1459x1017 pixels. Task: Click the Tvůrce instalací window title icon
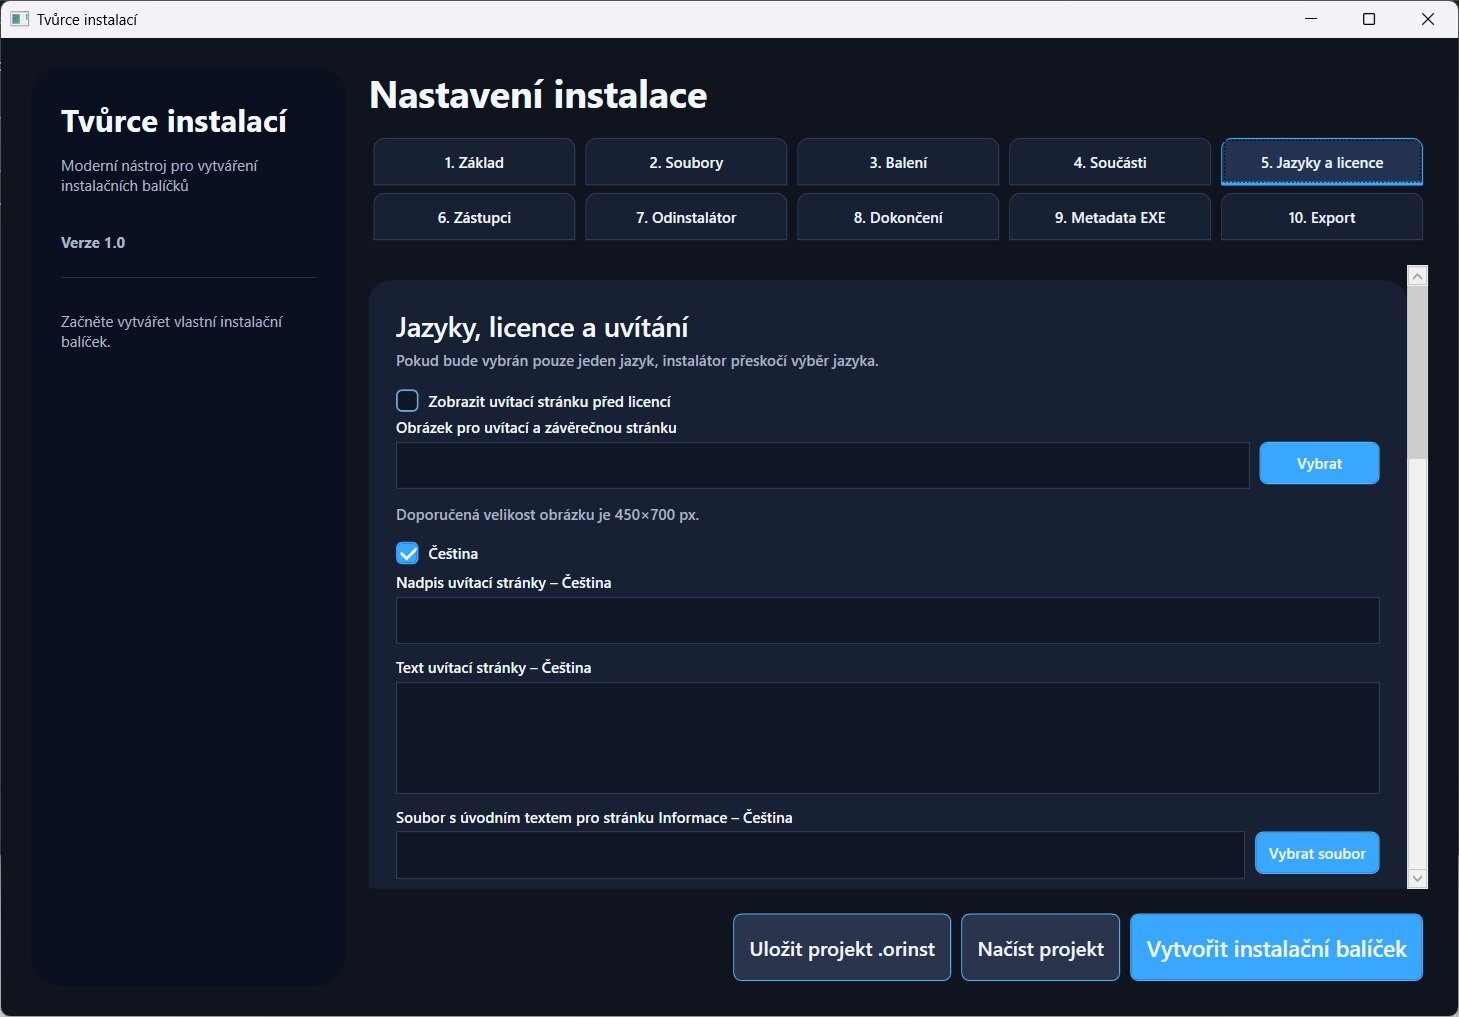click(x=19, y=19)
